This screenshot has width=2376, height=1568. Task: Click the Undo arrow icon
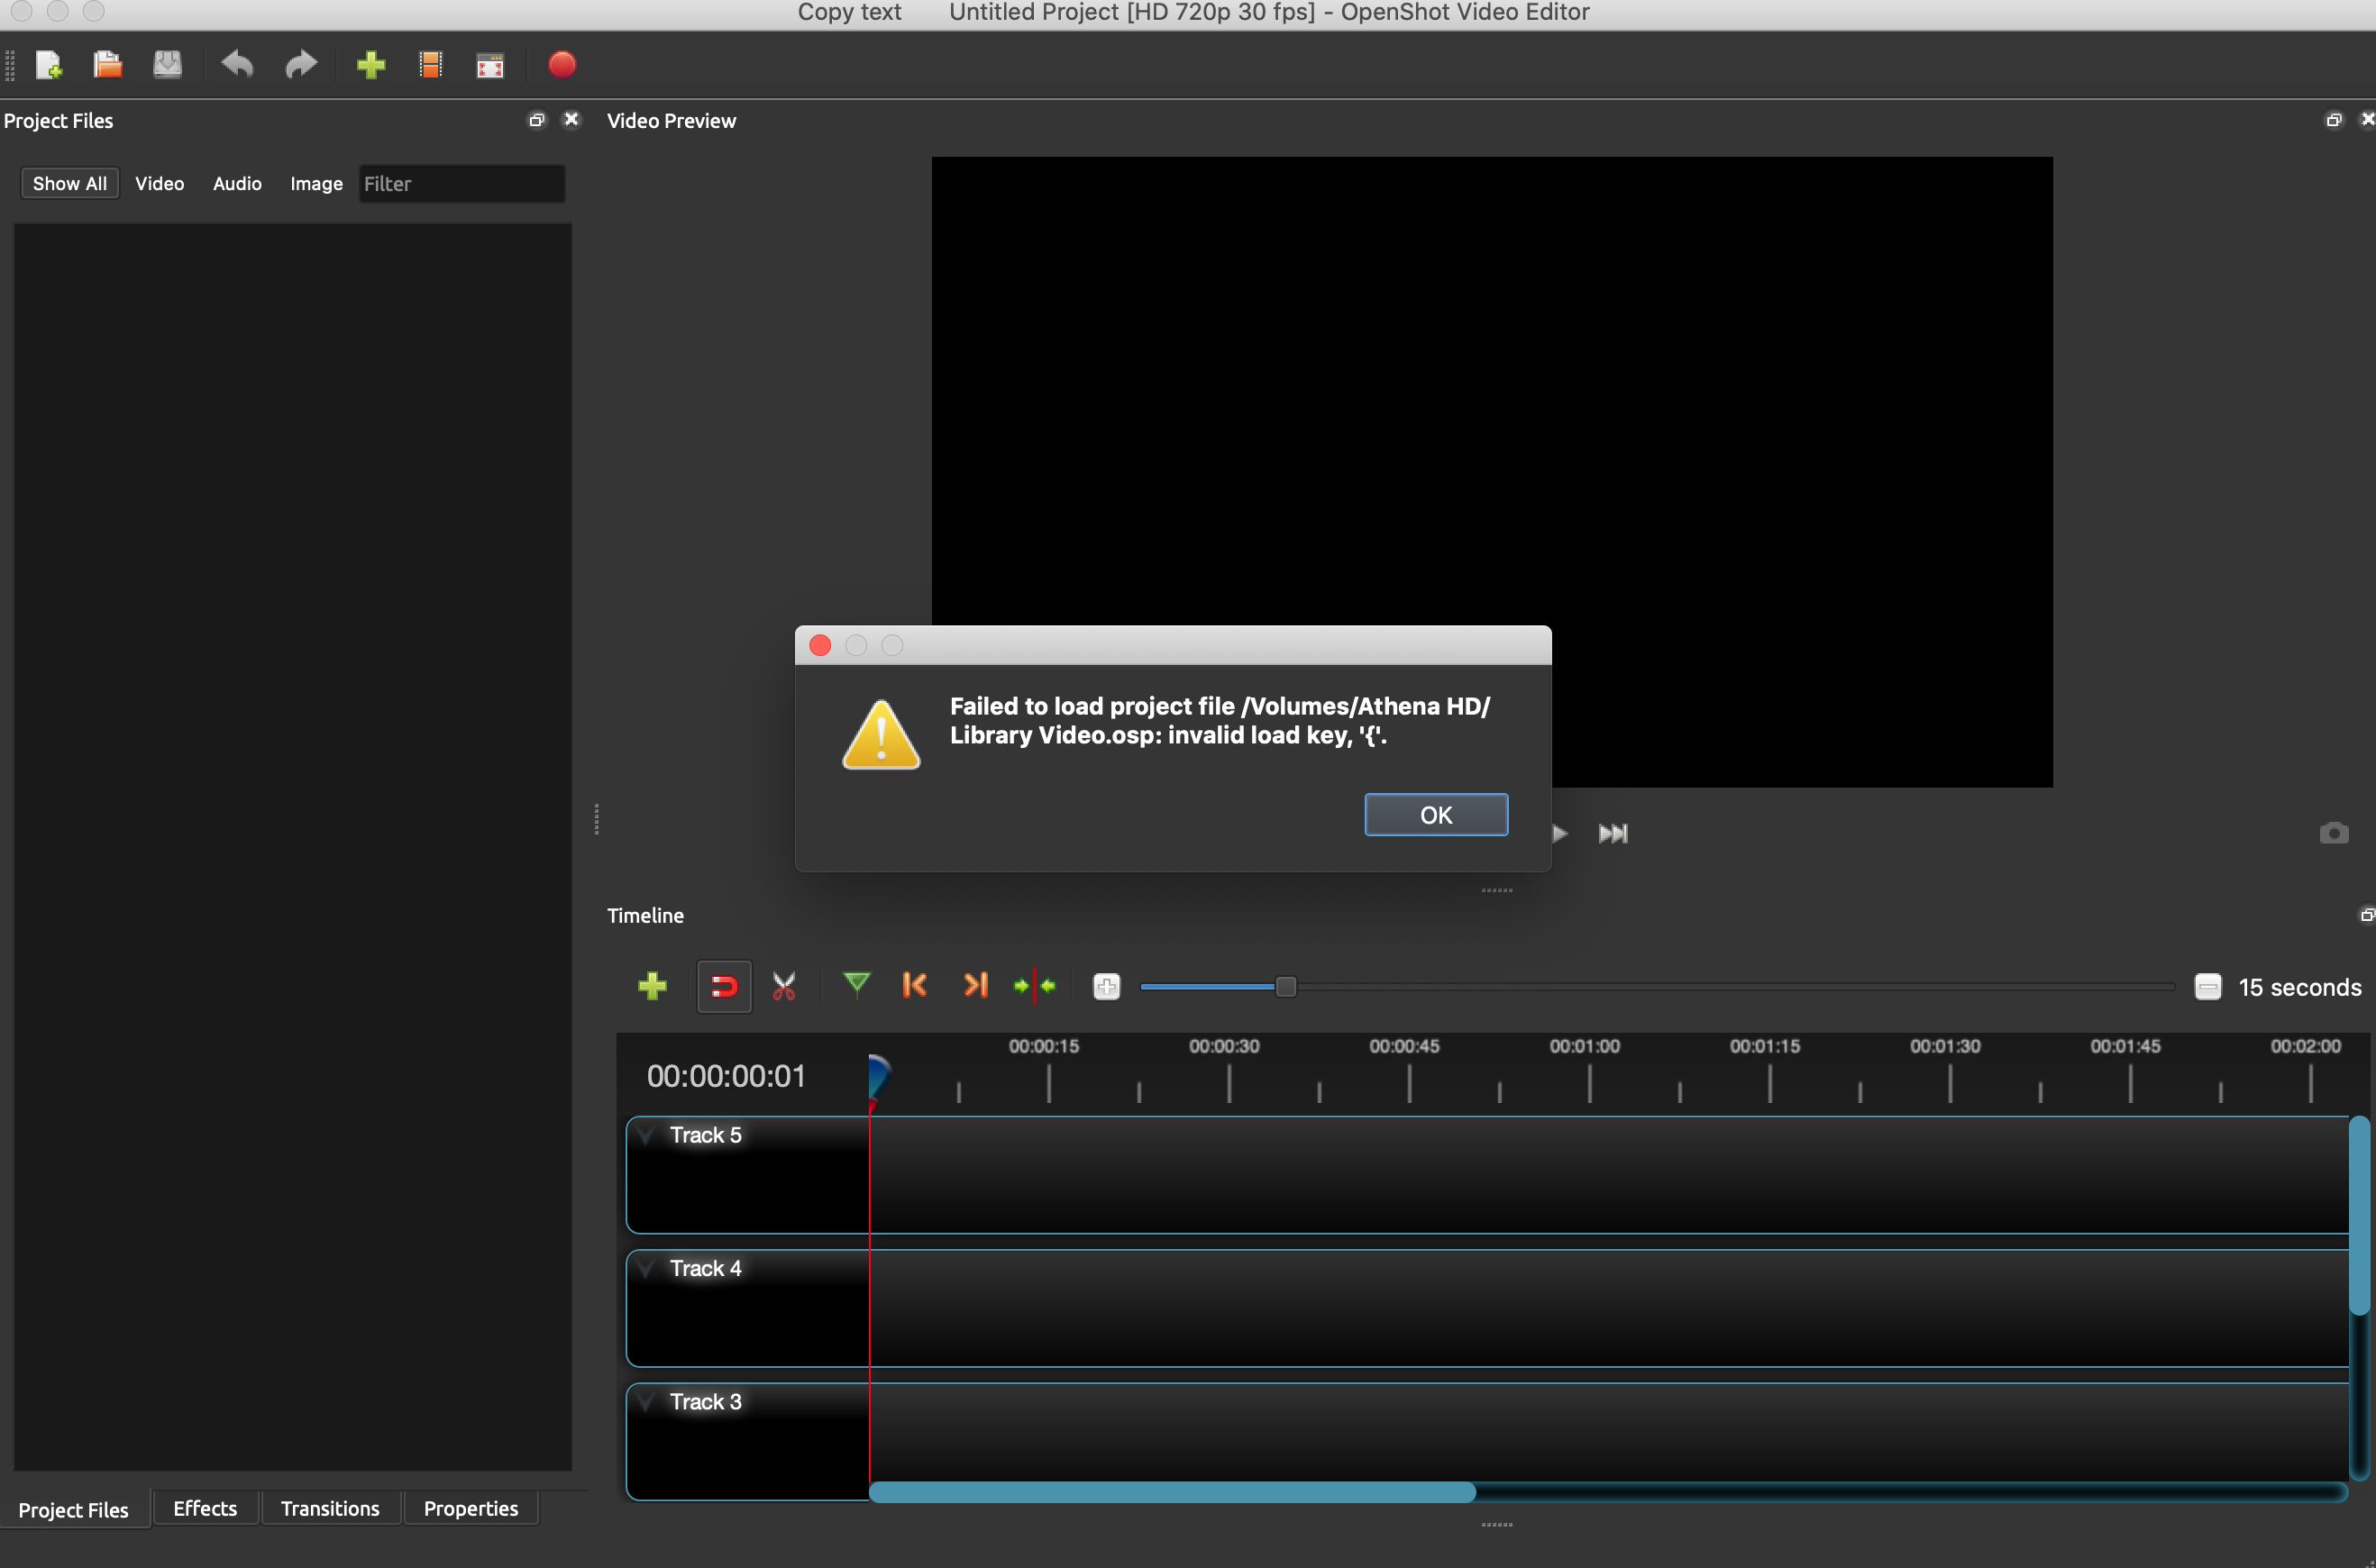(x=238, y=65)
